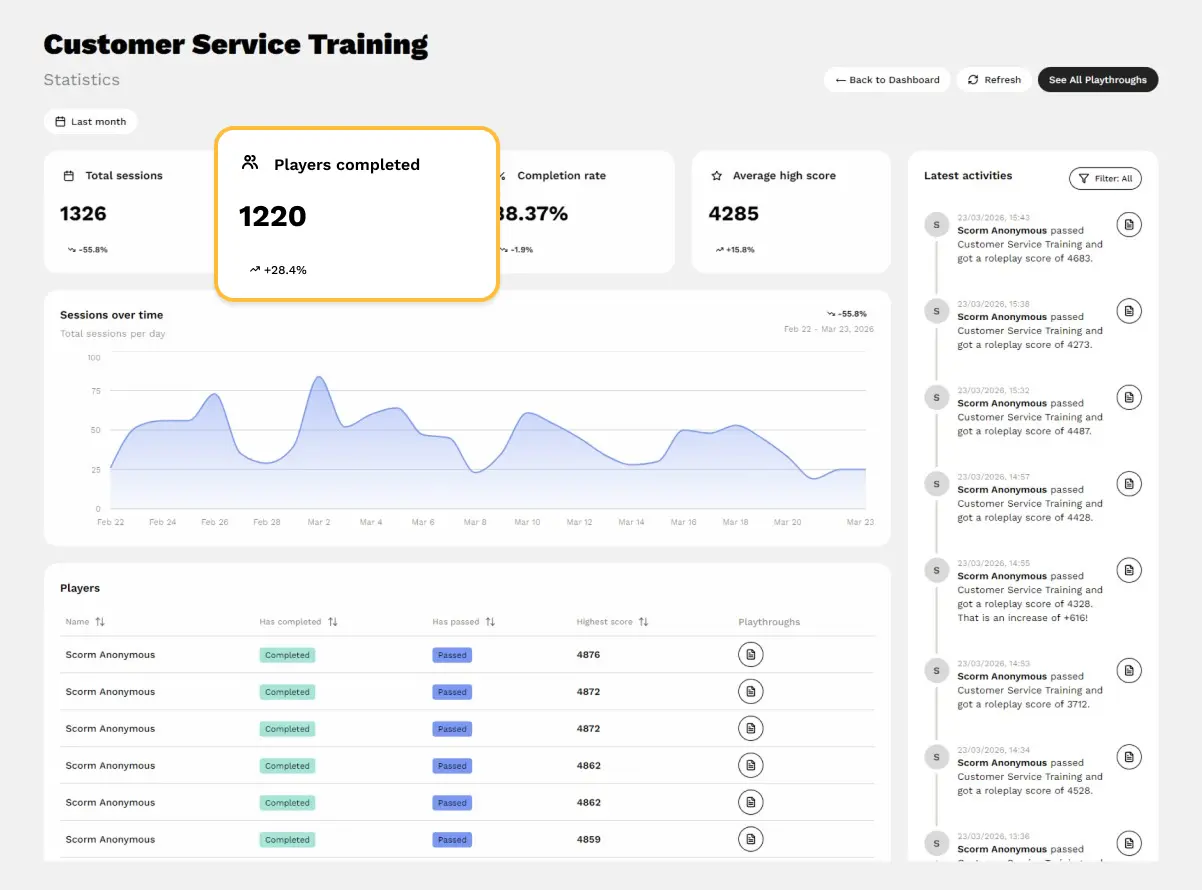Click the Completed badge in the first player row
Image resolution: width=1202 pixels, height=890 pixels.
[287, 654]
